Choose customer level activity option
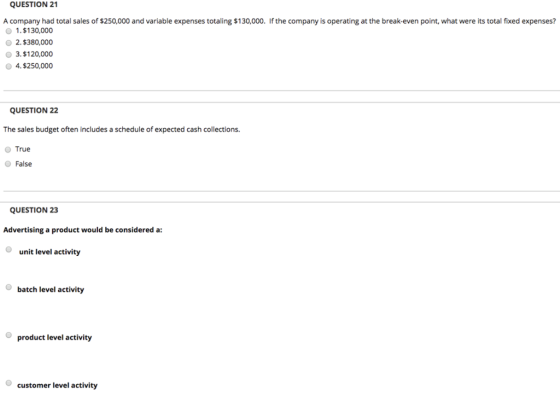 click(9, 383)
